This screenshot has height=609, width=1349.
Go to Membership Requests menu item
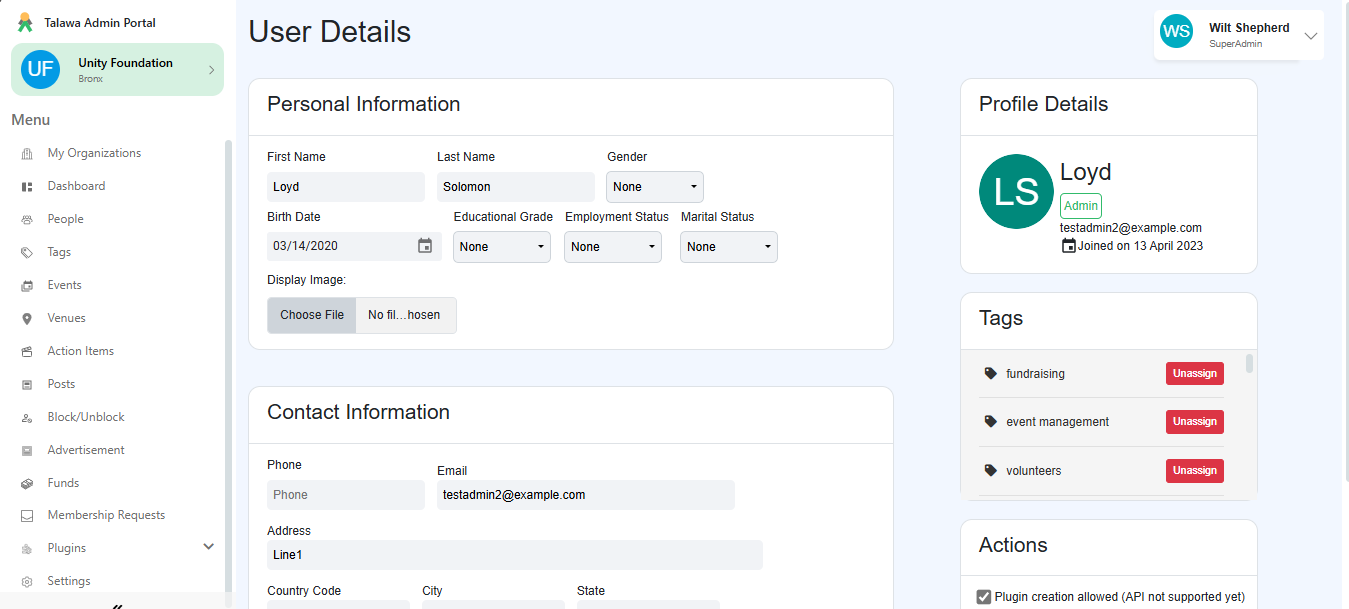tap(106, 515)
